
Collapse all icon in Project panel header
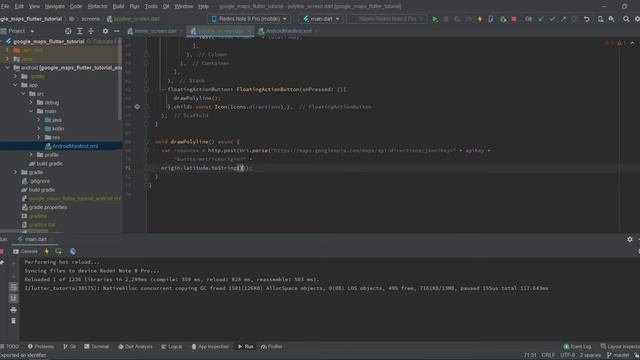click(x=91, y=31)
